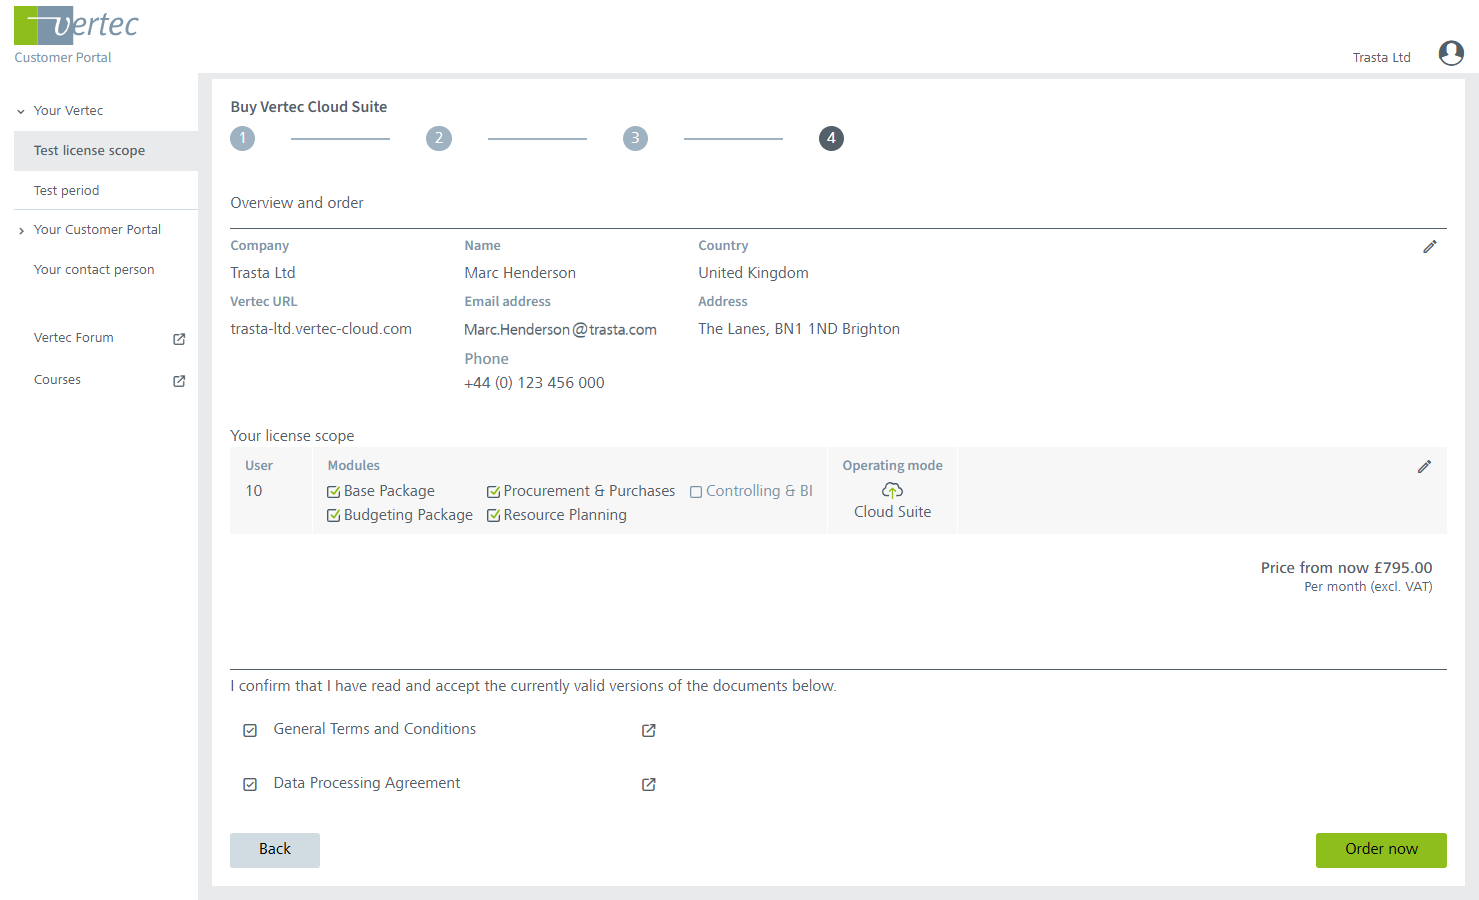1479x900 pixels.
Task: Toggle Data Processing Agreement checkbox
Action: (250, 785)
